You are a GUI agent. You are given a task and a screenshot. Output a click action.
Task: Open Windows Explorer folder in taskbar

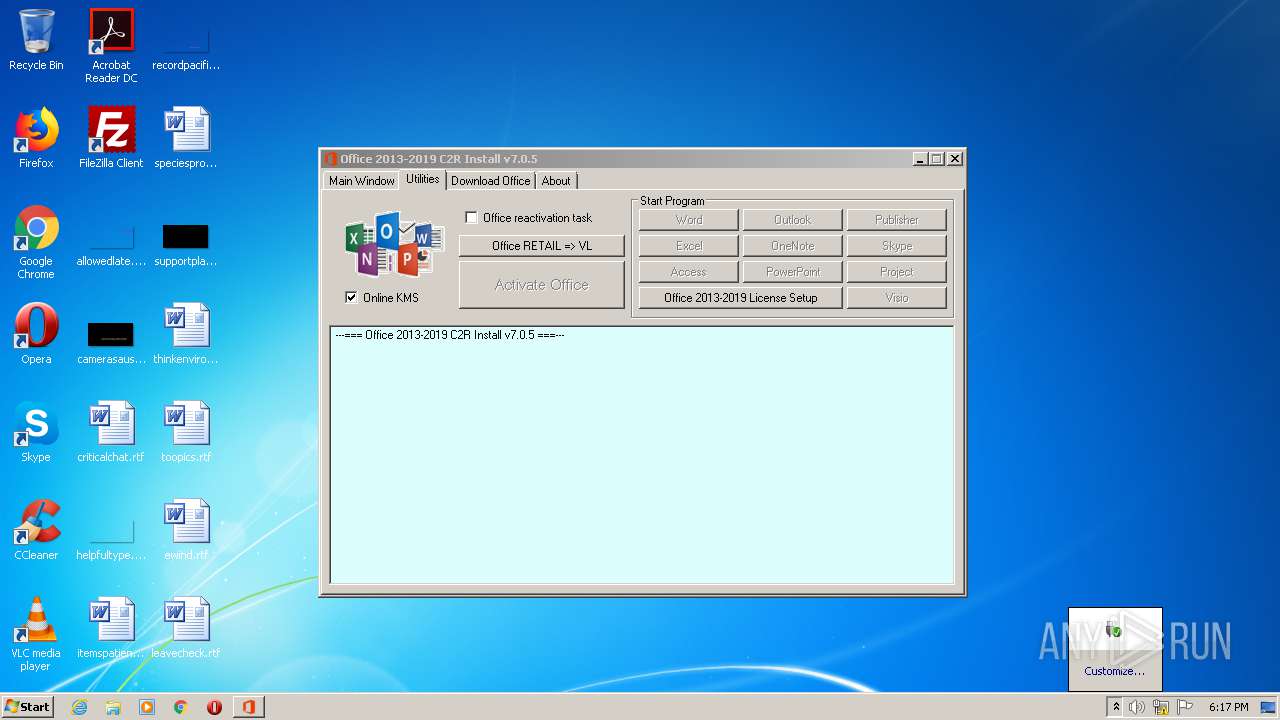(113, 707)
